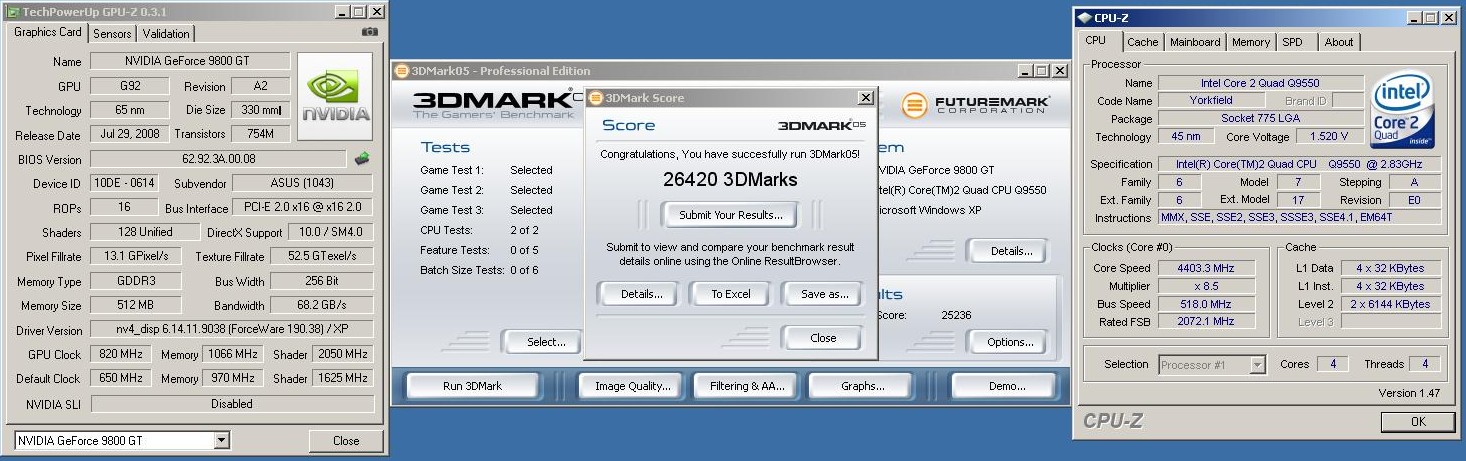The height and width of the screenshot is (461, 1466).
Task: Open Image Quality settings in 3DMark05
Action: (632, 386)
